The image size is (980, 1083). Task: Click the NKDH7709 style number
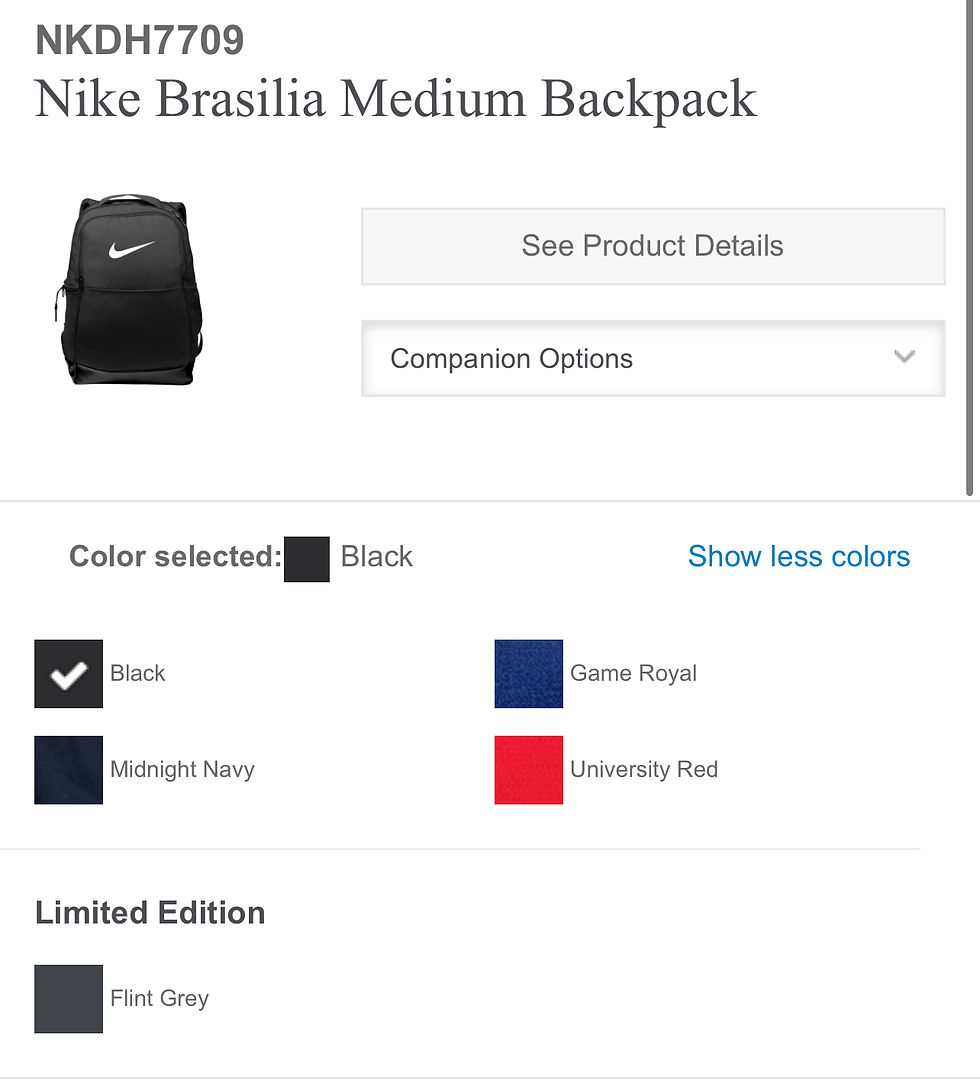click(139, 40)
